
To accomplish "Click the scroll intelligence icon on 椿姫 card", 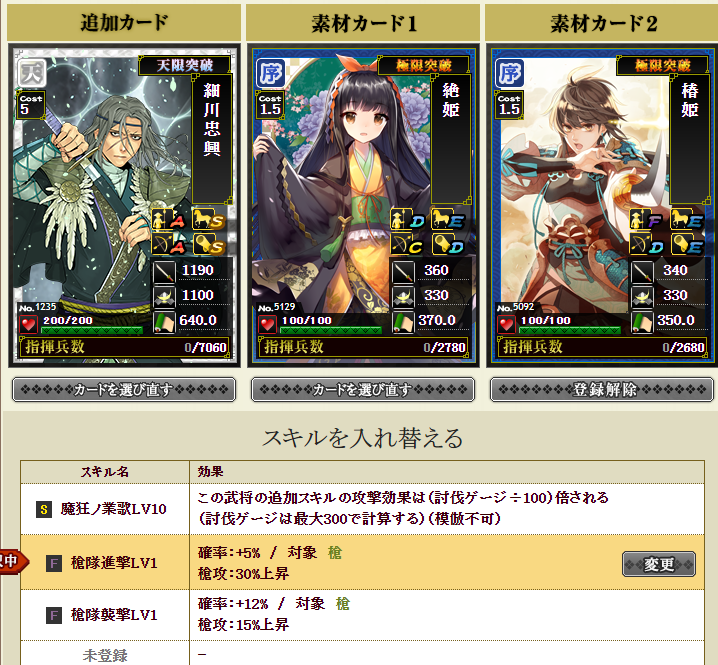I will click(642, 322).
